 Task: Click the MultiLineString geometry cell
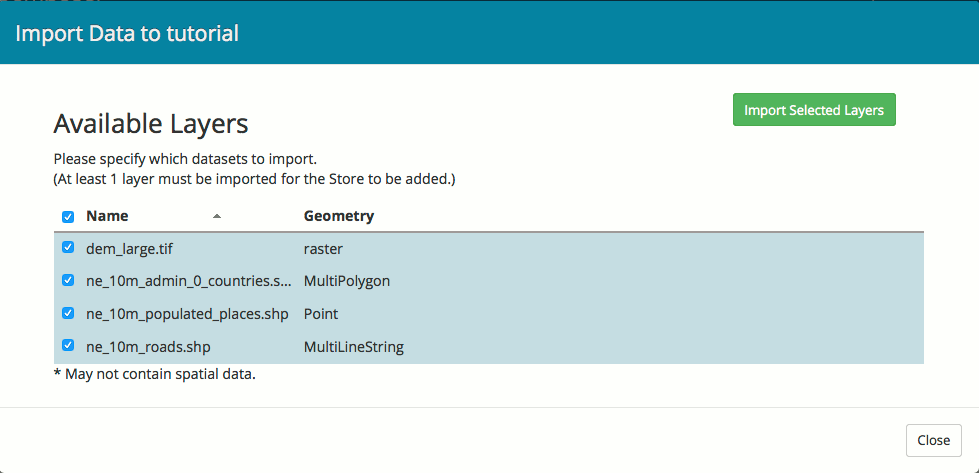click(x=354, y=347)
